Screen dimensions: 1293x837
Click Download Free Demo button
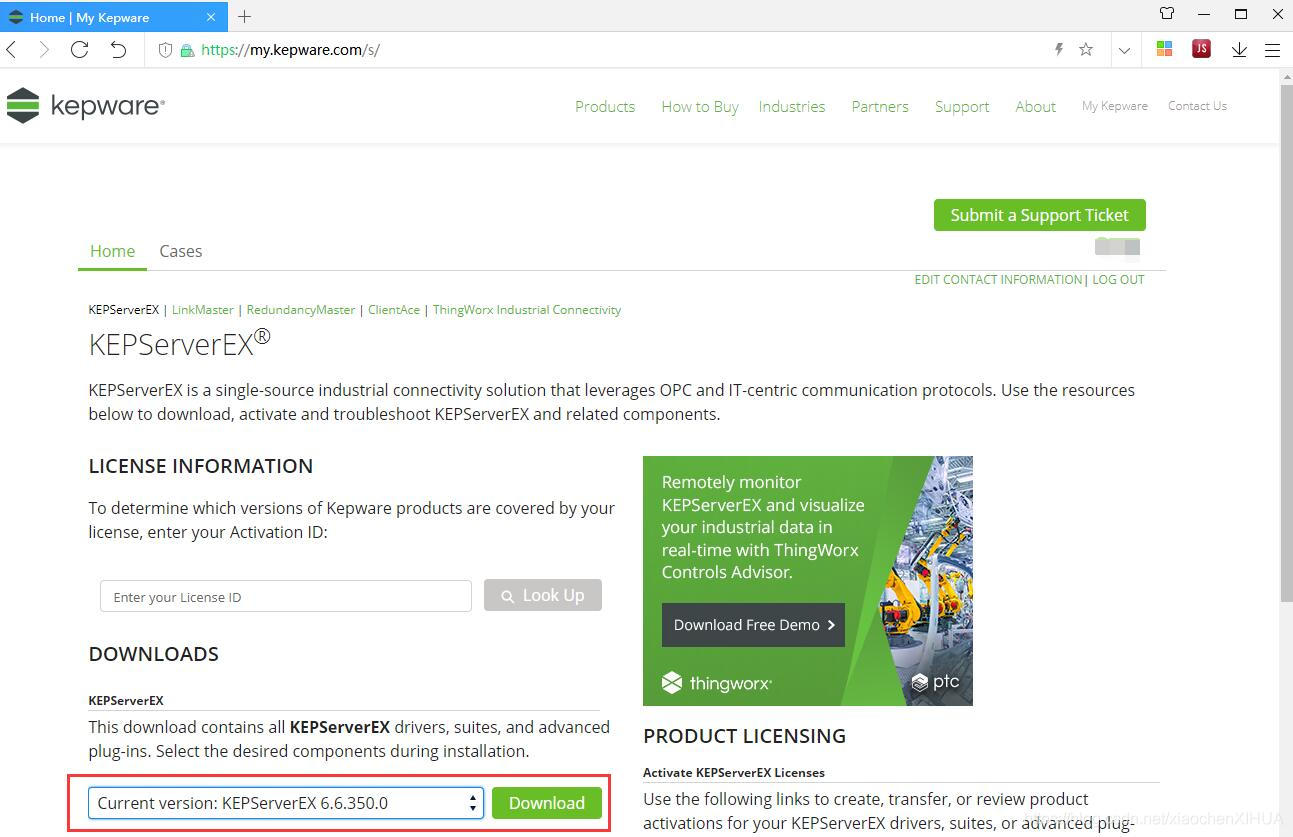tap(753, 625)
